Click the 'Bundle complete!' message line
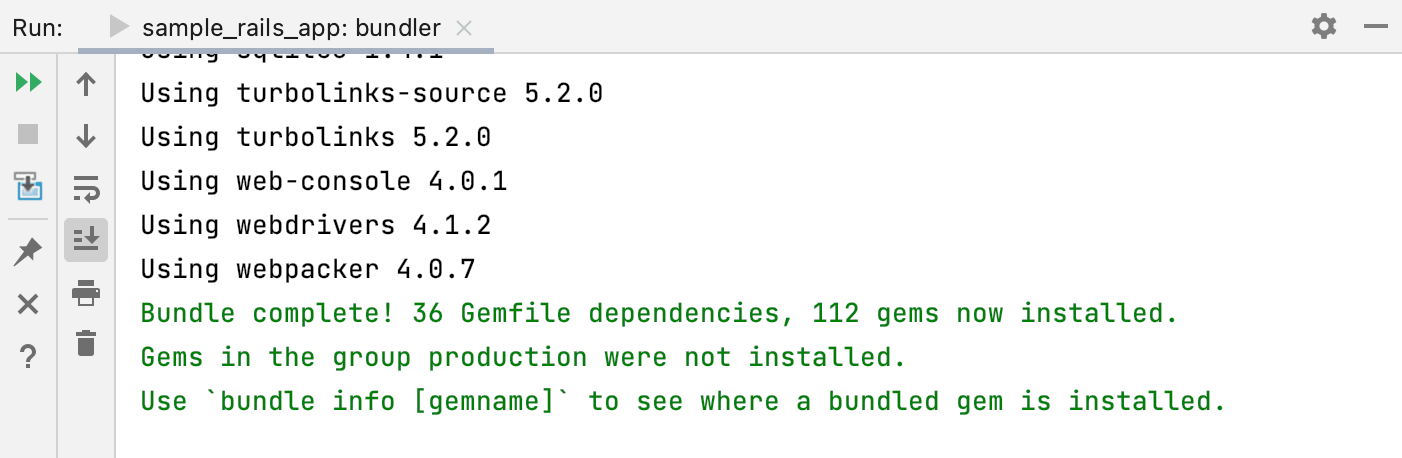Screen dimensions: 1402x458 pos(659,313)
